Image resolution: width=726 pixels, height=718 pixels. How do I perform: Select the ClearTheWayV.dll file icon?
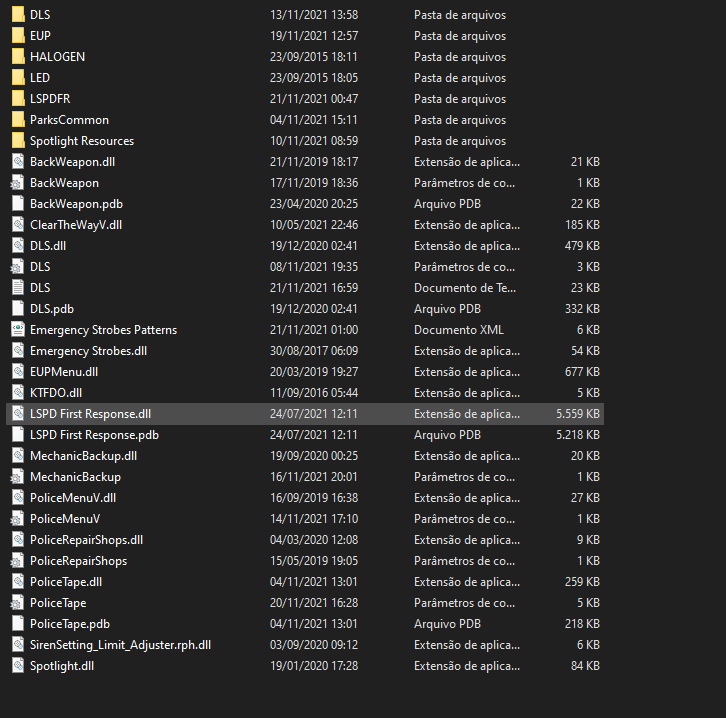18,225
